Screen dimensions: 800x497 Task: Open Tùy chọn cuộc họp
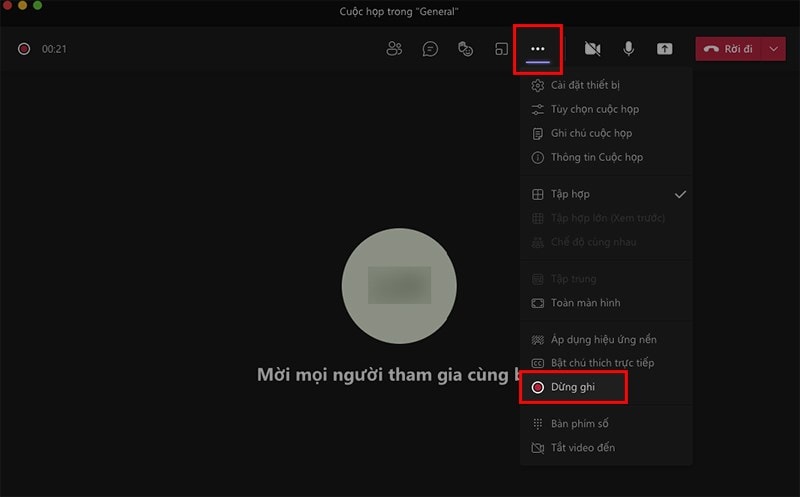coord(606,109)
